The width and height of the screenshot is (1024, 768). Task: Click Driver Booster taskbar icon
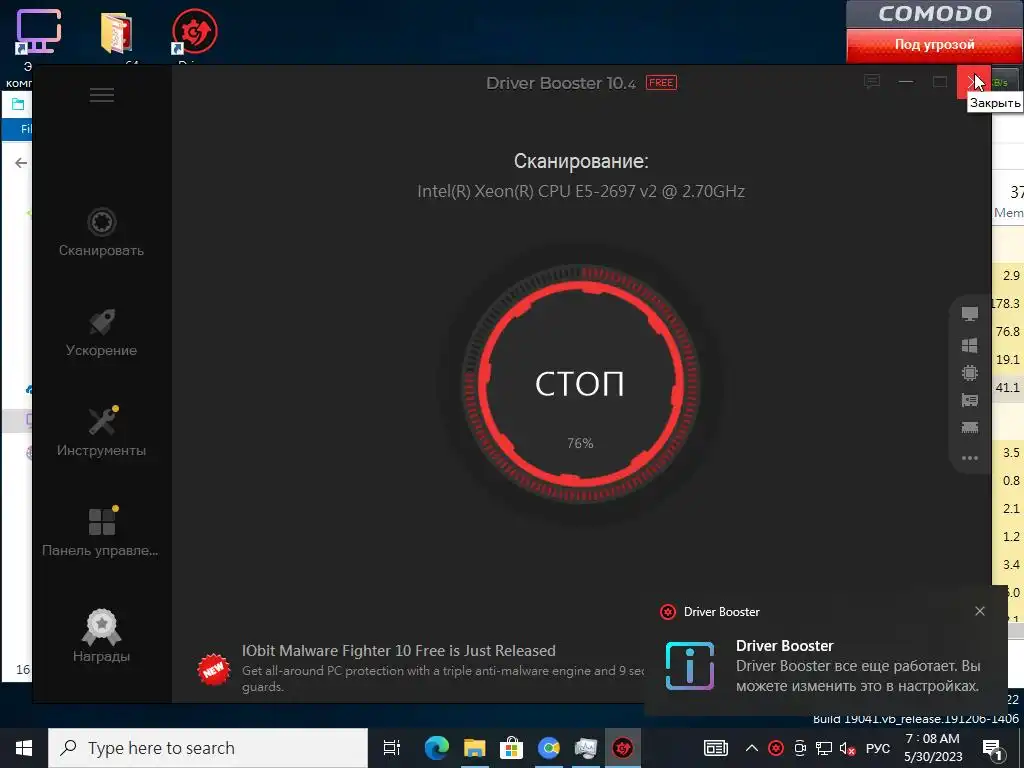point(622,748)
